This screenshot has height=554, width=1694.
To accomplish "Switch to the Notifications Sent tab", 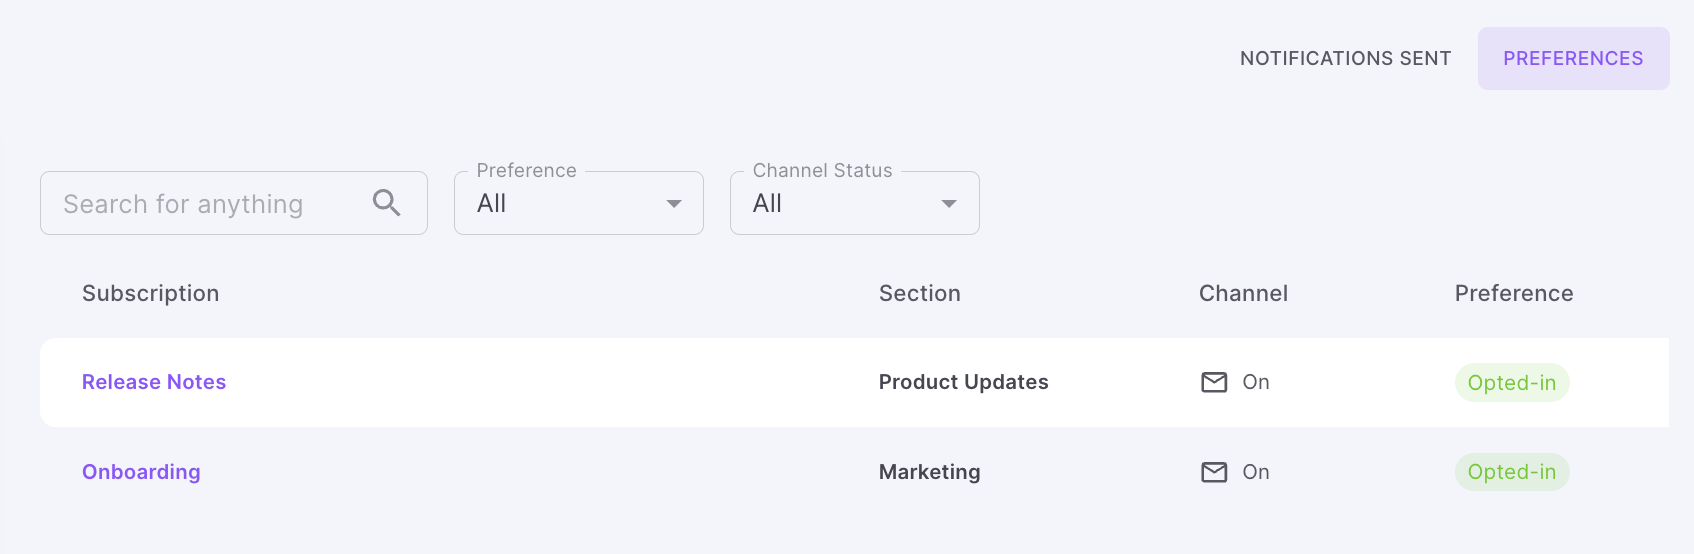I will click(x=1345, y=58).
